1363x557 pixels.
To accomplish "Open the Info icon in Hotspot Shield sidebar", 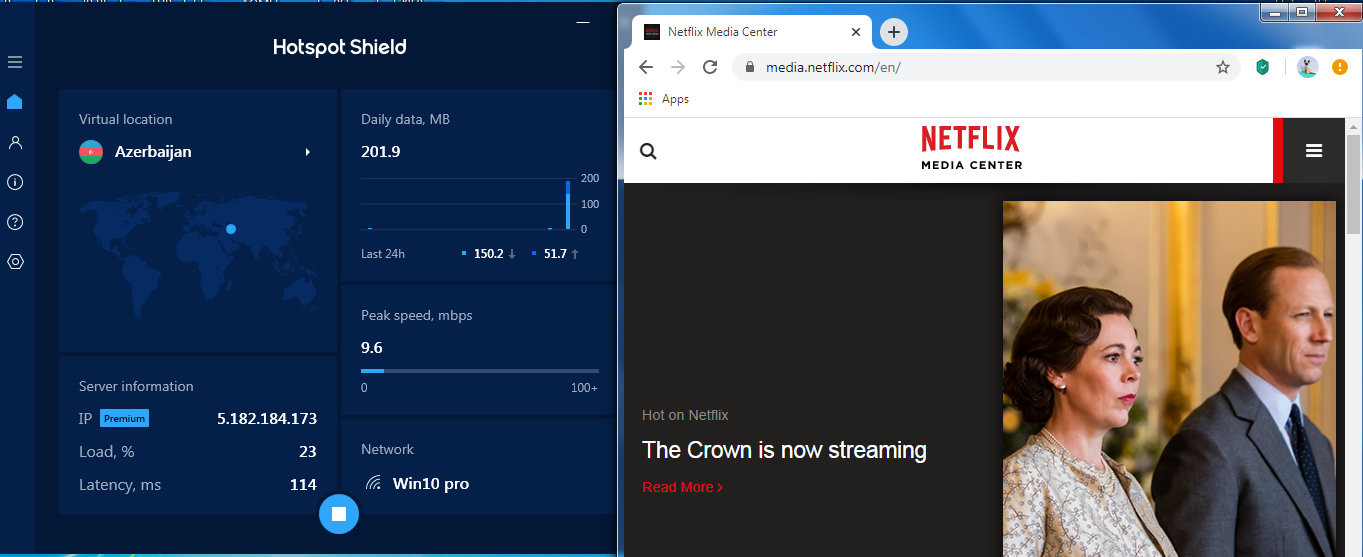I will 15,182.
